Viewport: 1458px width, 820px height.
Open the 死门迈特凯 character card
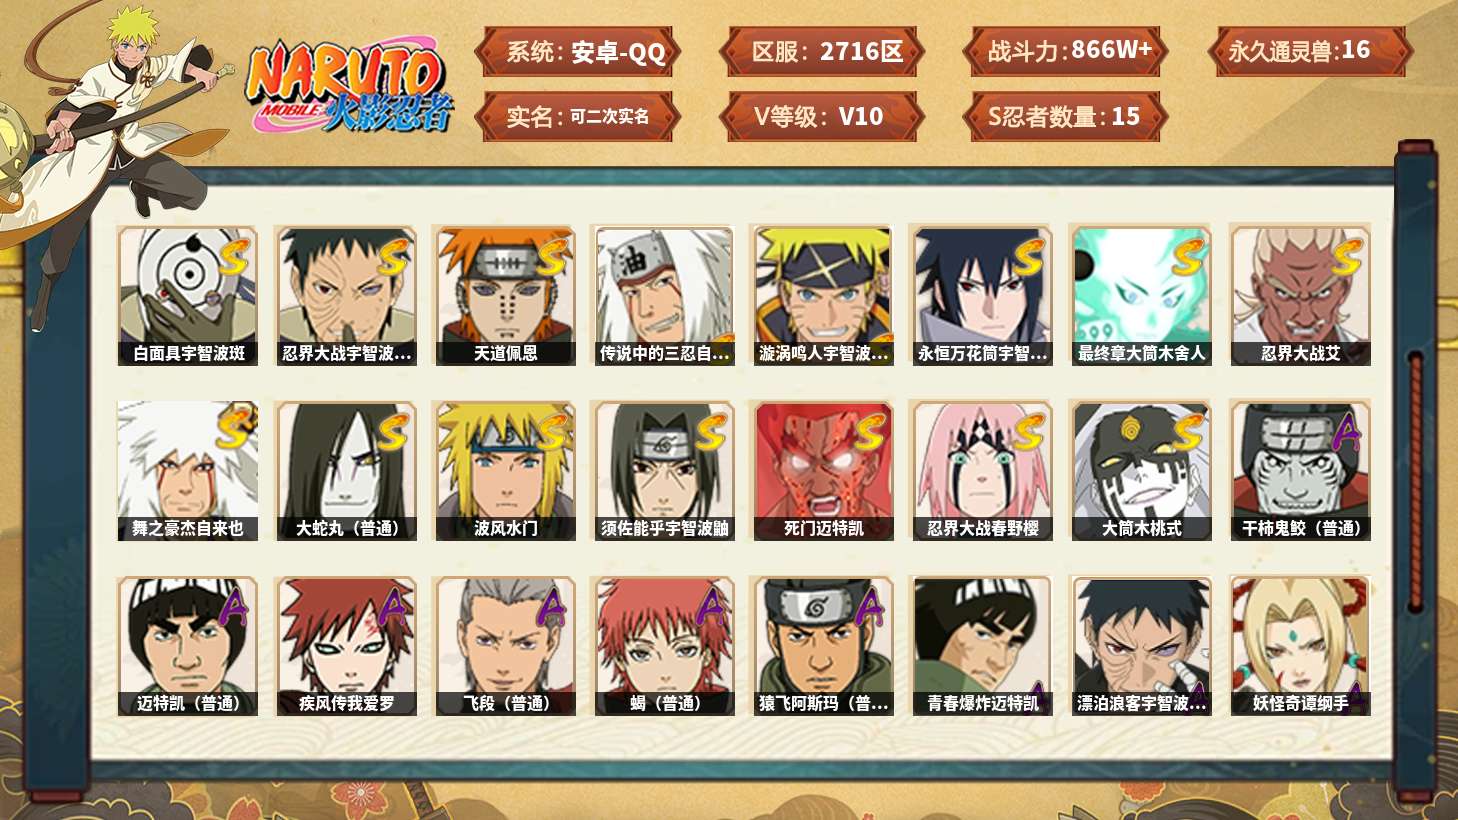tap(823, 471)
